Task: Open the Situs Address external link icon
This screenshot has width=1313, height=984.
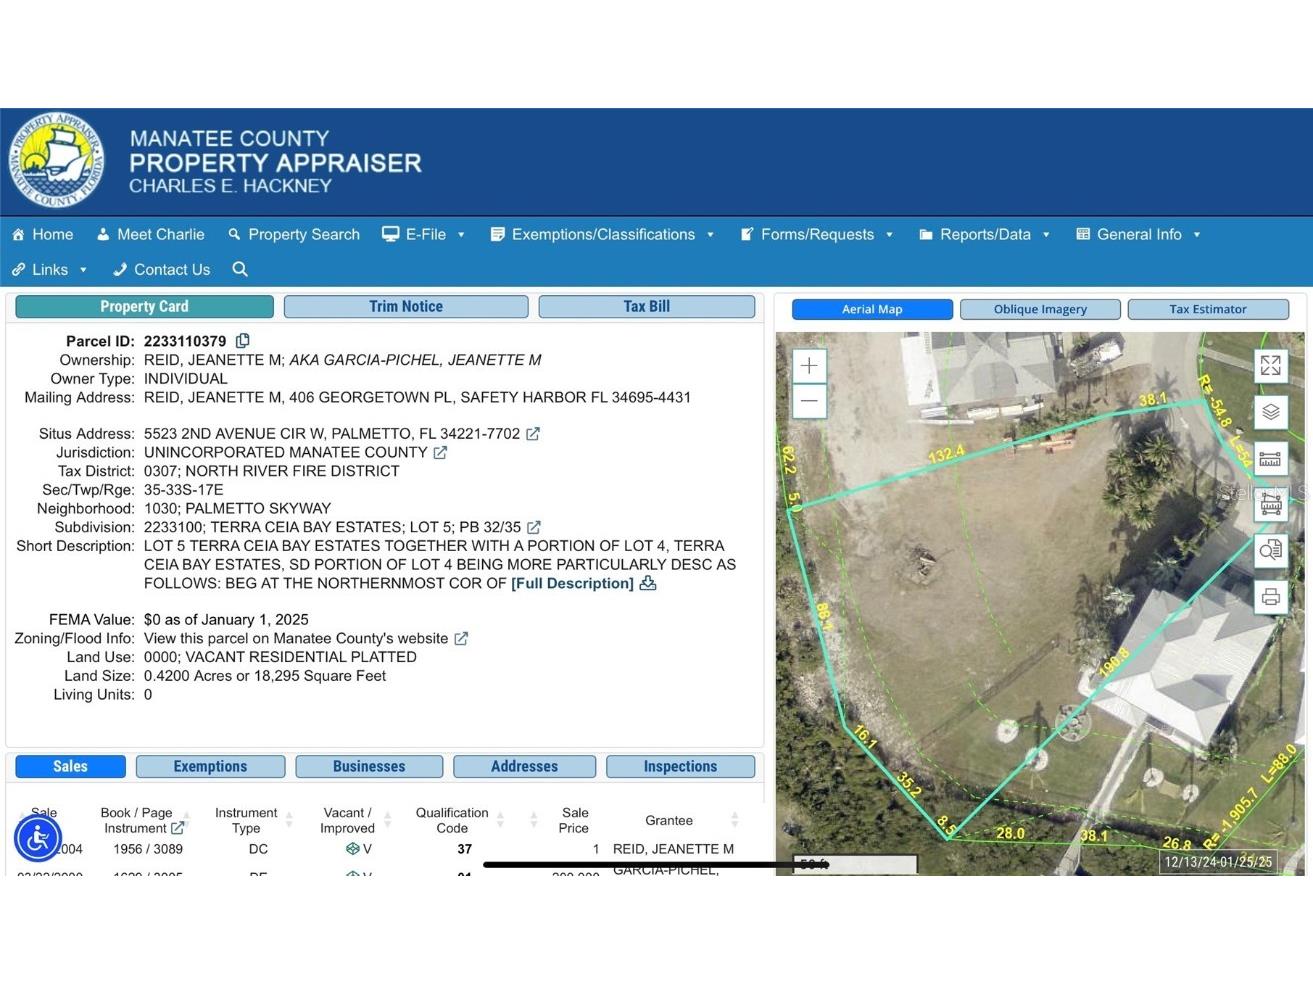Action: (x=533, y=433)
